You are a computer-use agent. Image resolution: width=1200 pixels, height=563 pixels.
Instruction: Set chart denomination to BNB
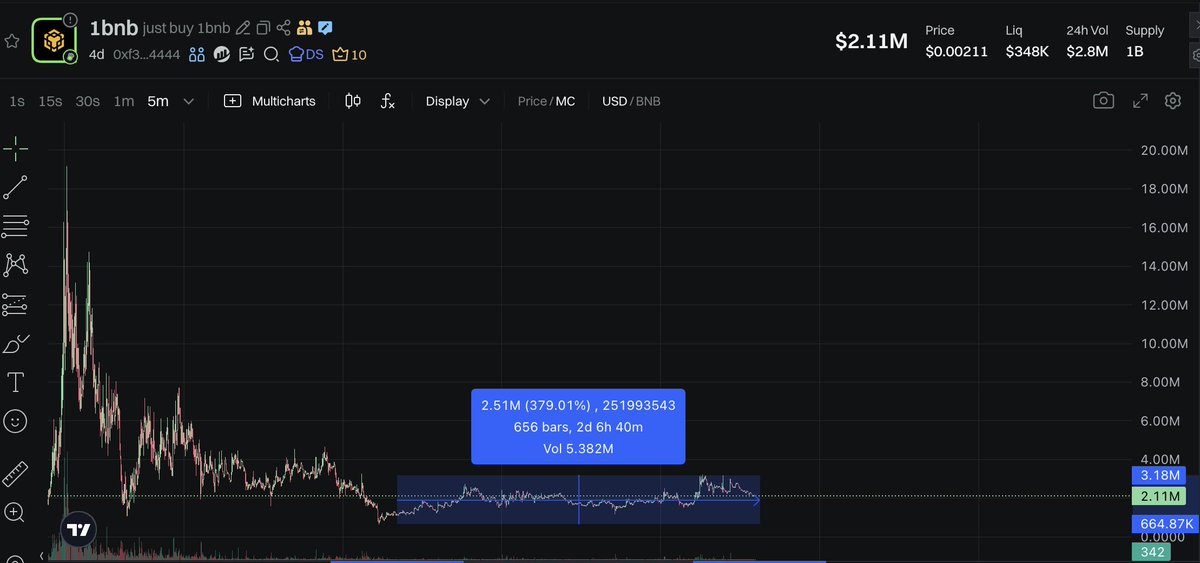tap(648, 101)
